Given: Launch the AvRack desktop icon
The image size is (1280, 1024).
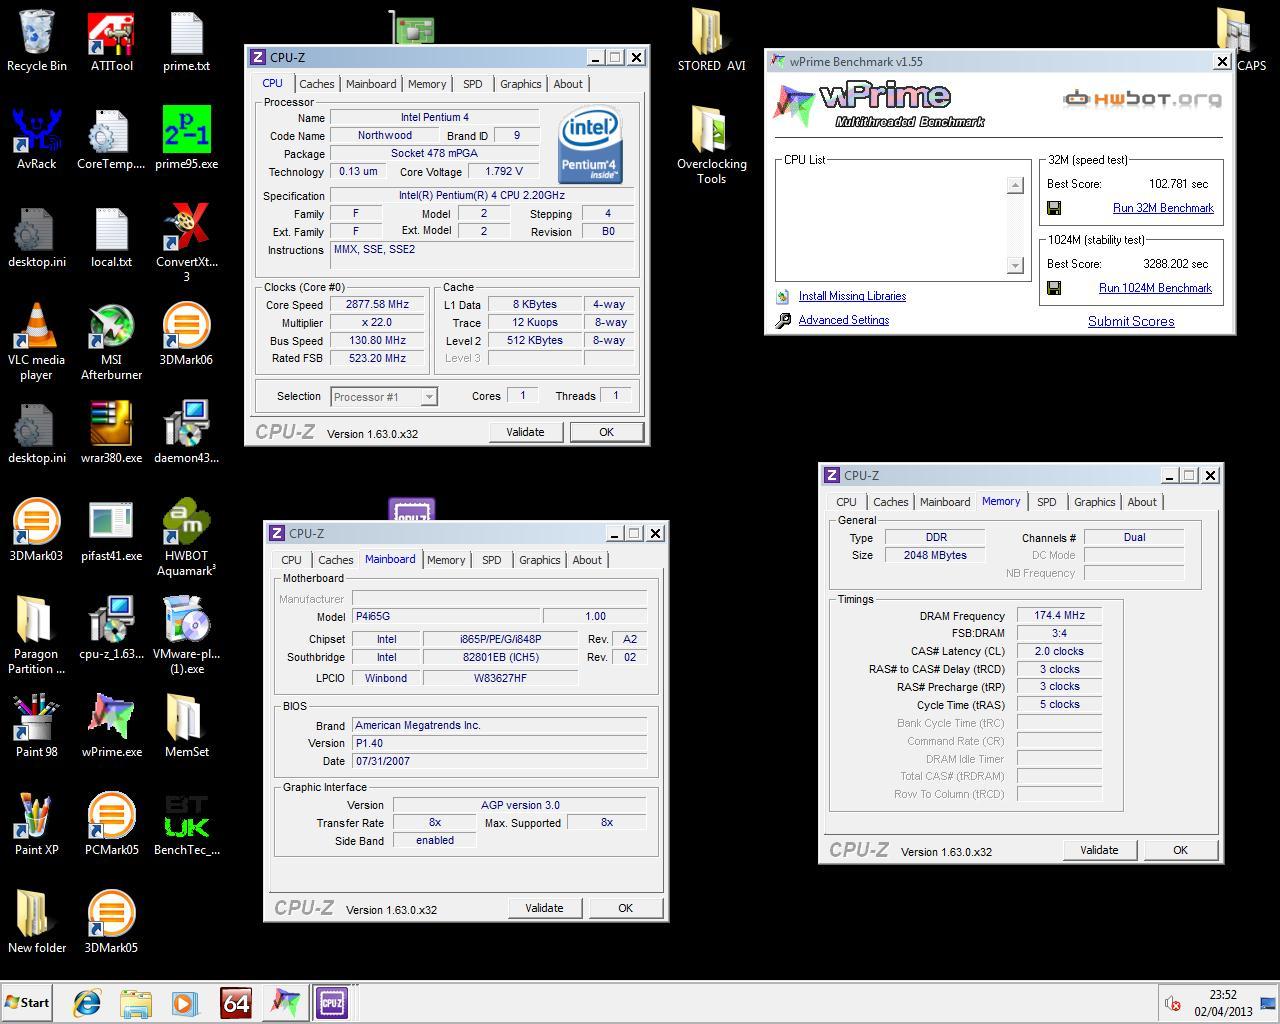Looking at the screenshot, I should tap(37, 139).
